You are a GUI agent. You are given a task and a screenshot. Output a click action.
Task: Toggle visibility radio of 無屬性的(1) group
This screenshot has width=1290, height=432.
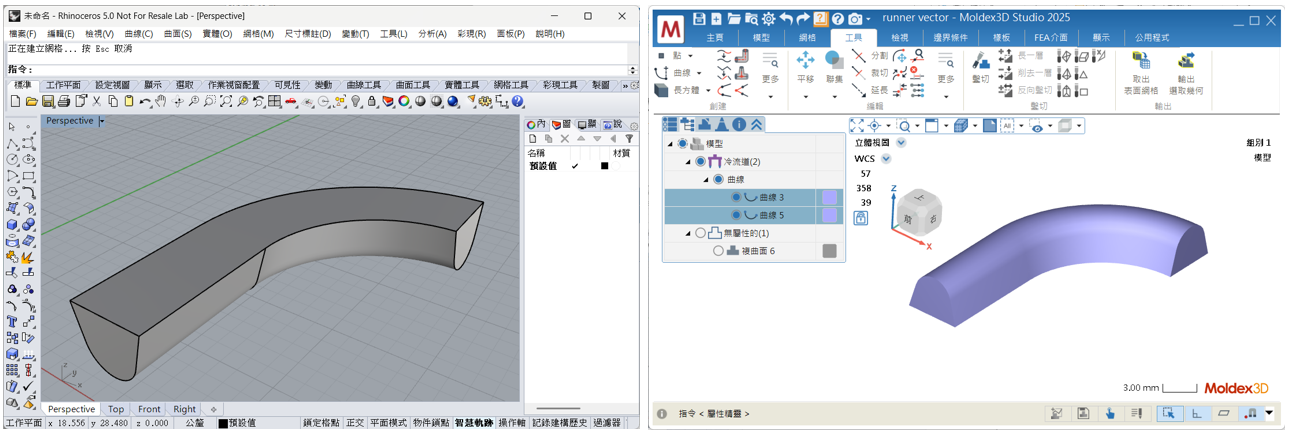700,233
